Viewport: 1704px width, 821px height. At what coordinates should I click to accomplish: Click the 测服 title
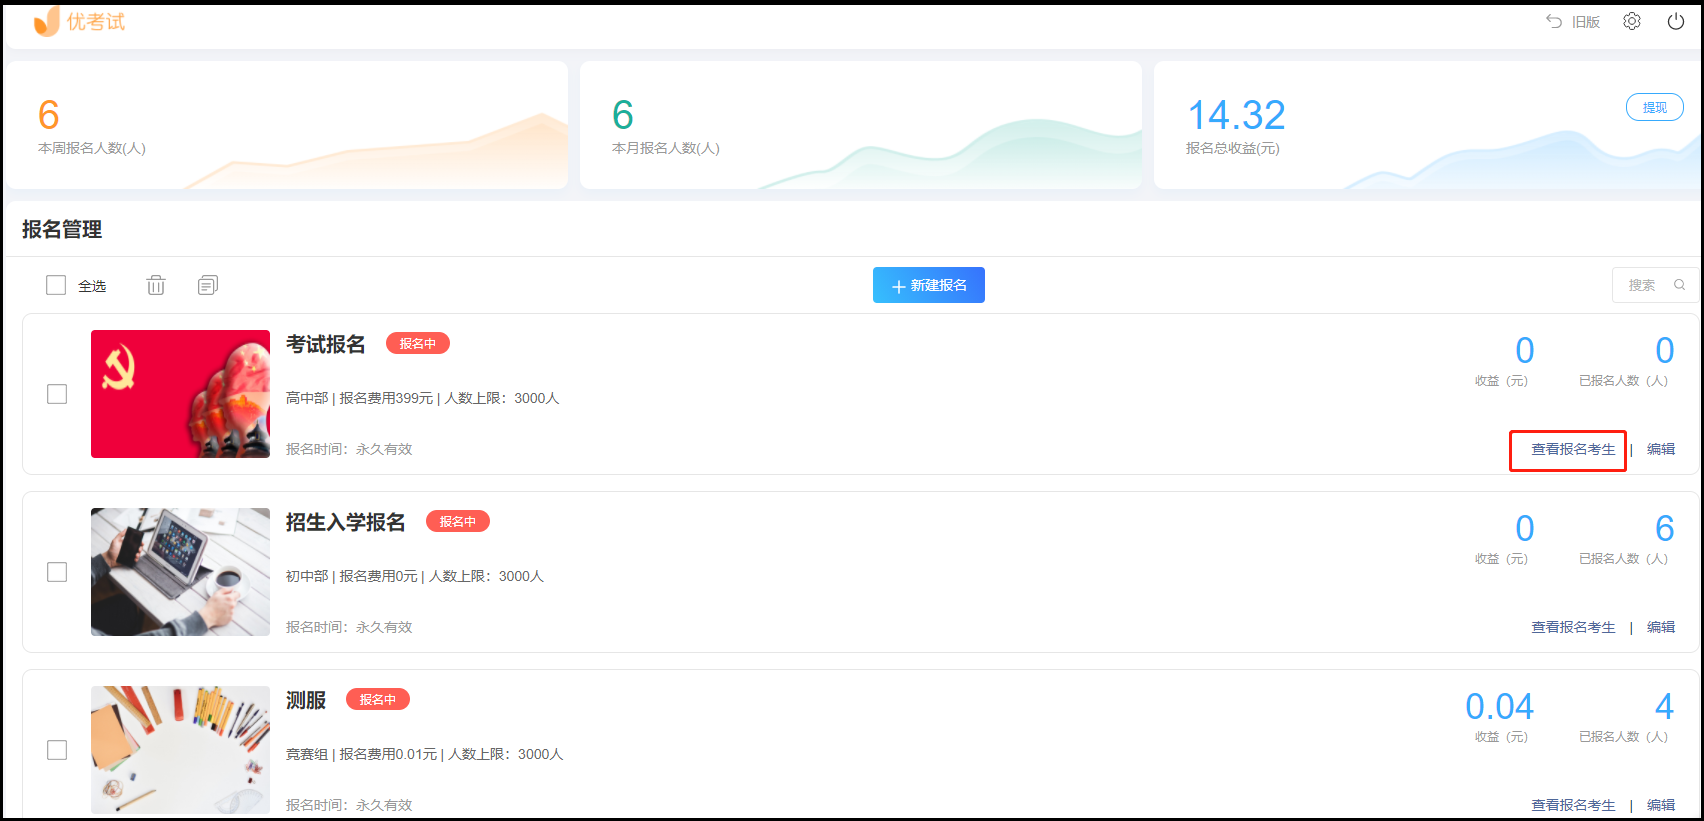click(306, 700)
